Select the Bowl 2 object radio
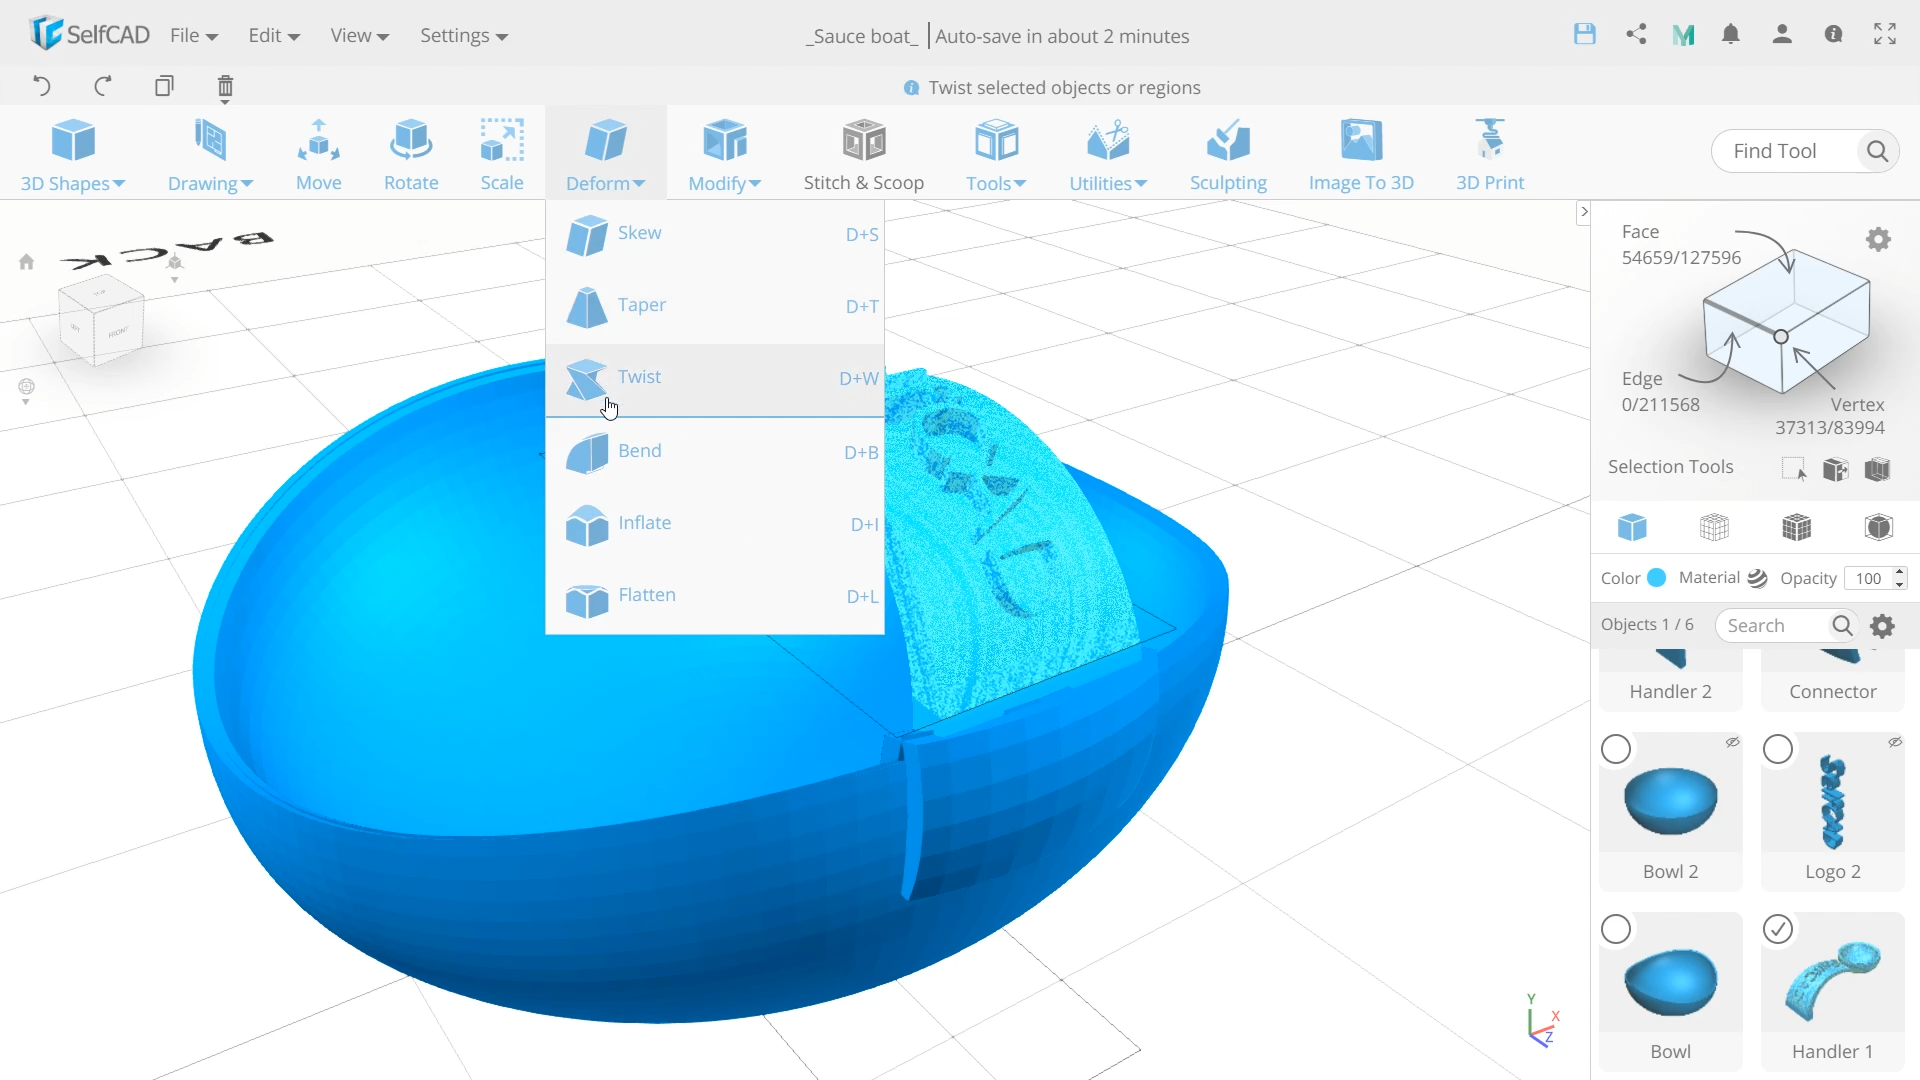Viewport: 1920px width, 1080px height. [1616, 749]
